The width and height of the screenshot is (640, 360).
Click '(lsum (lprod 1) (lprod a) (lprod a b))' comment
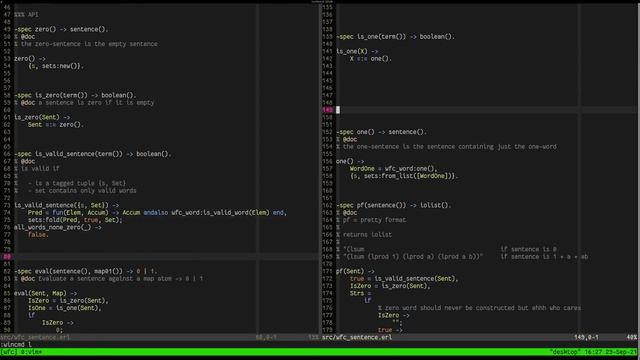[413, 257]
